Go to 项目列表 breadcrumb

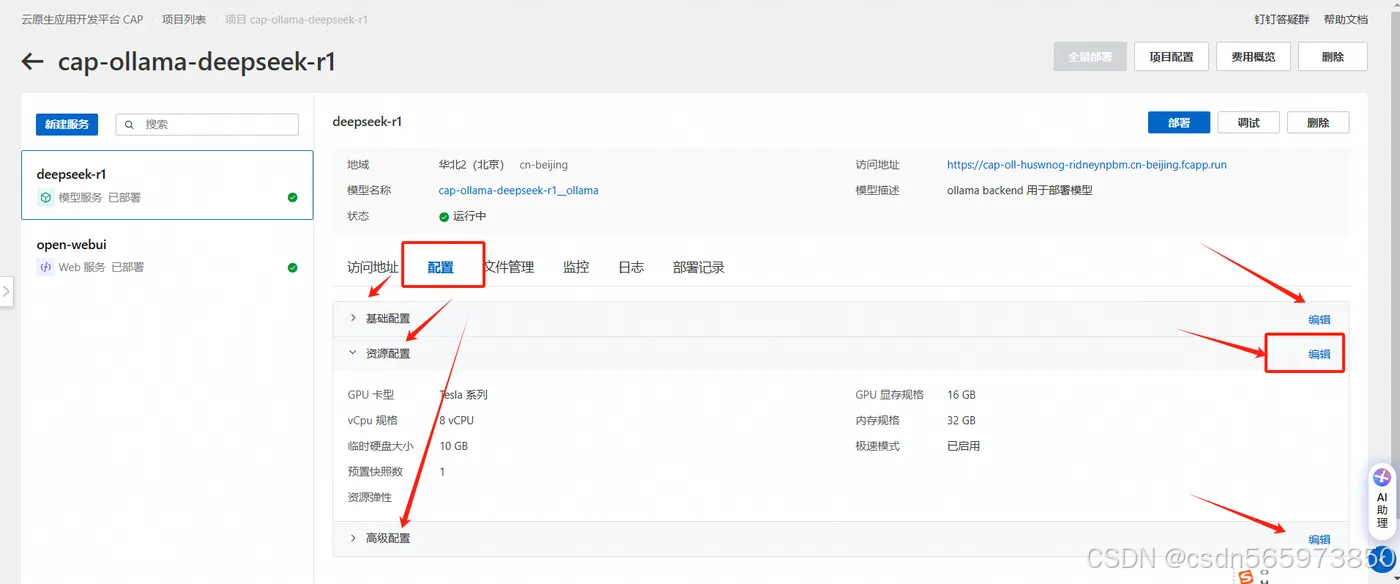184,19
